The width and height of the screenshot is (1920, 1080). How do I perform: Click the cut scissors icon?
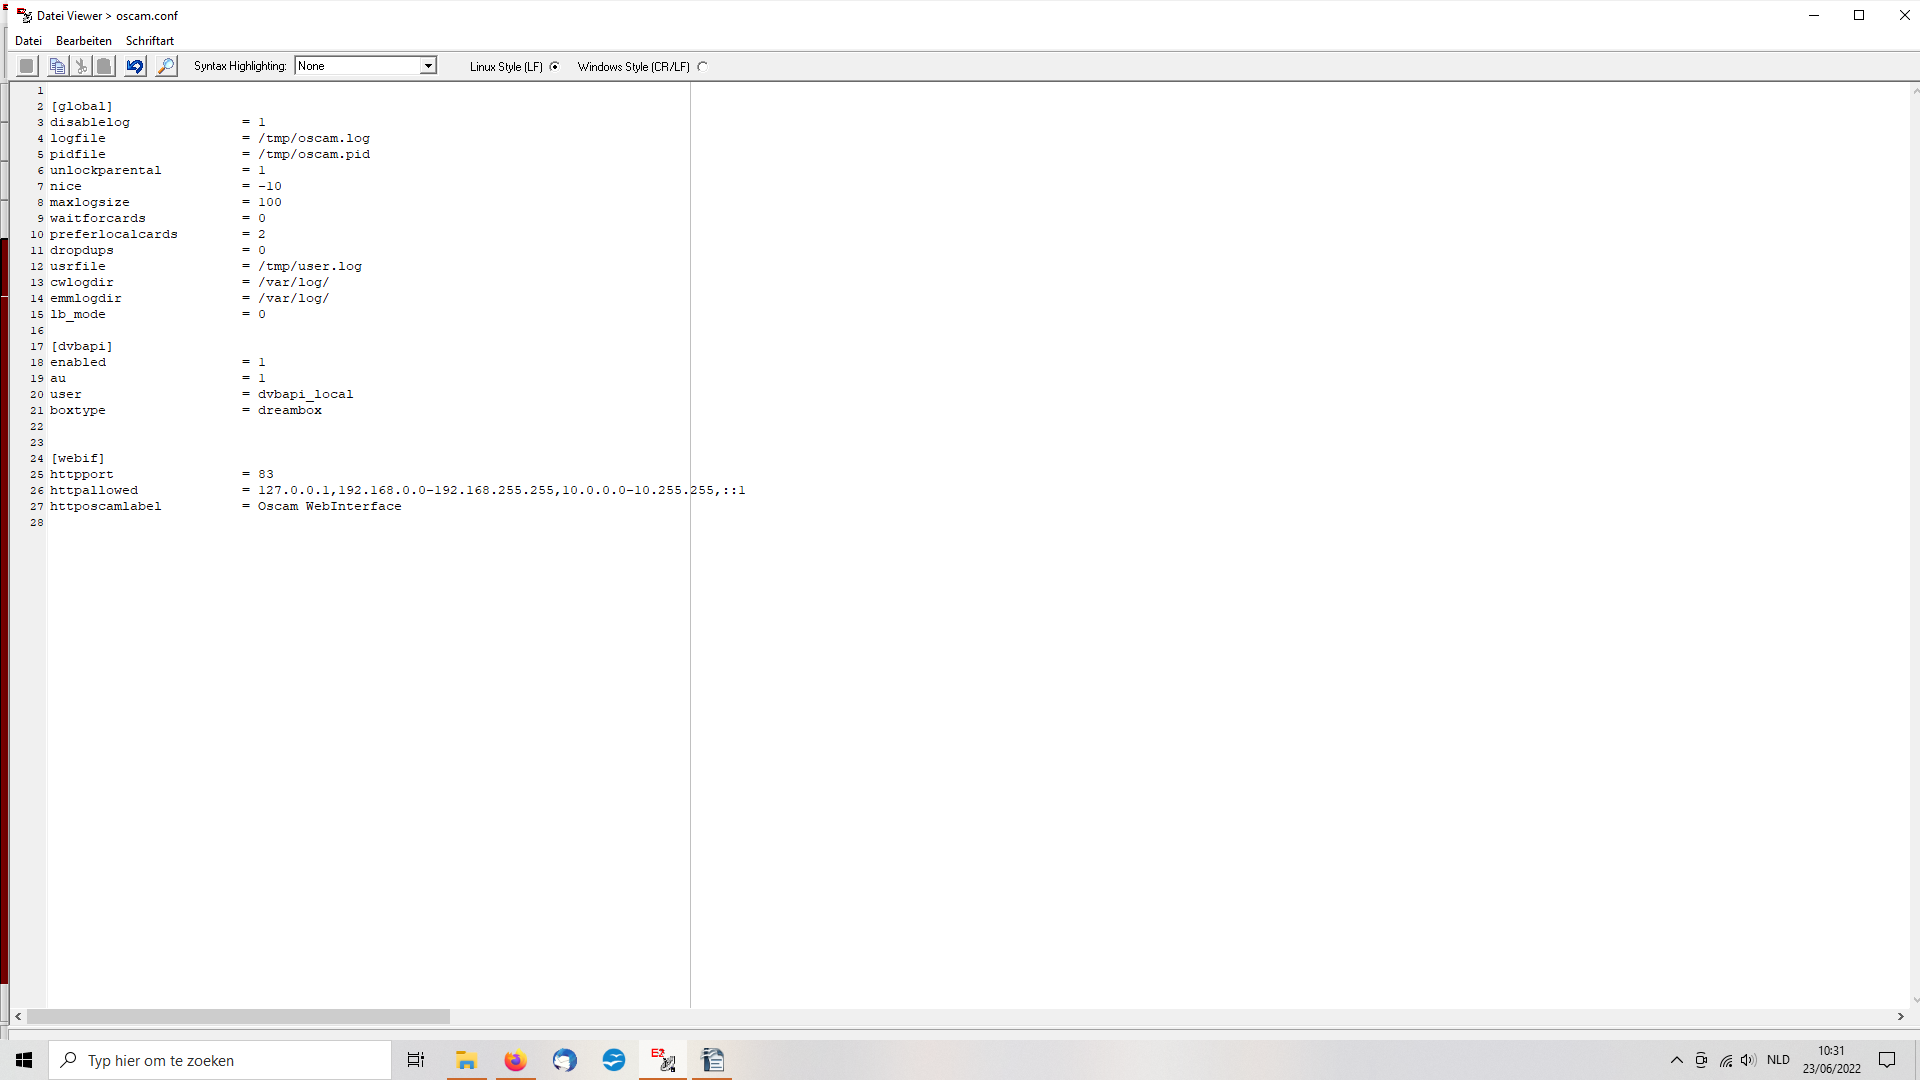click(x=81, y=66)
